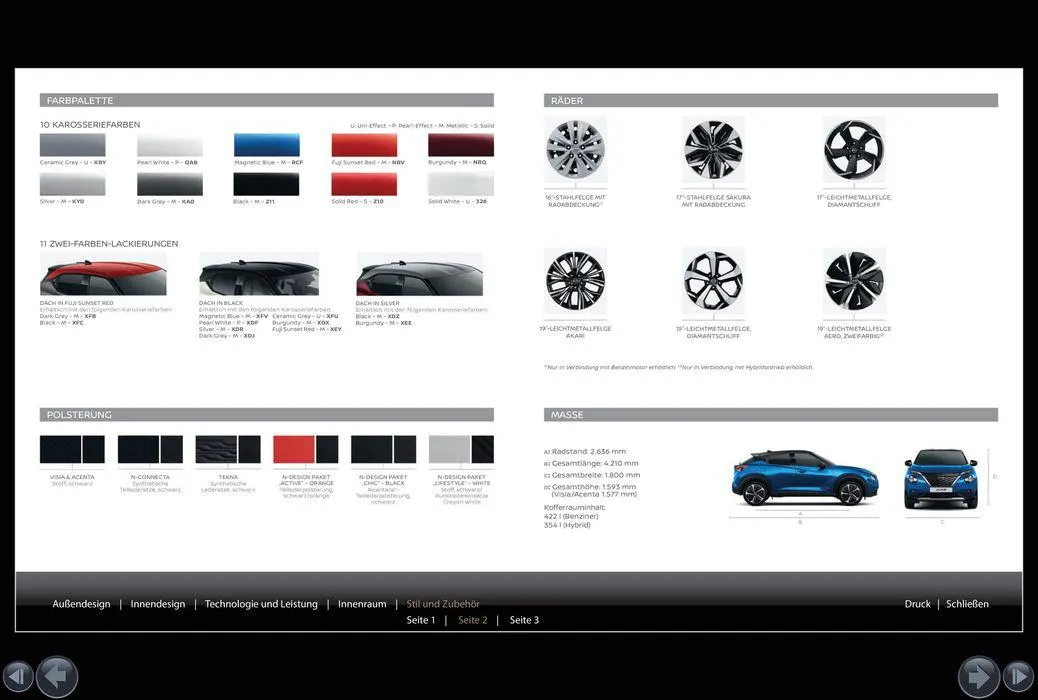Pick the Fuji Sunset Red swatch
Viewport: 1038px width, 700px height.
tap(364, 145)
